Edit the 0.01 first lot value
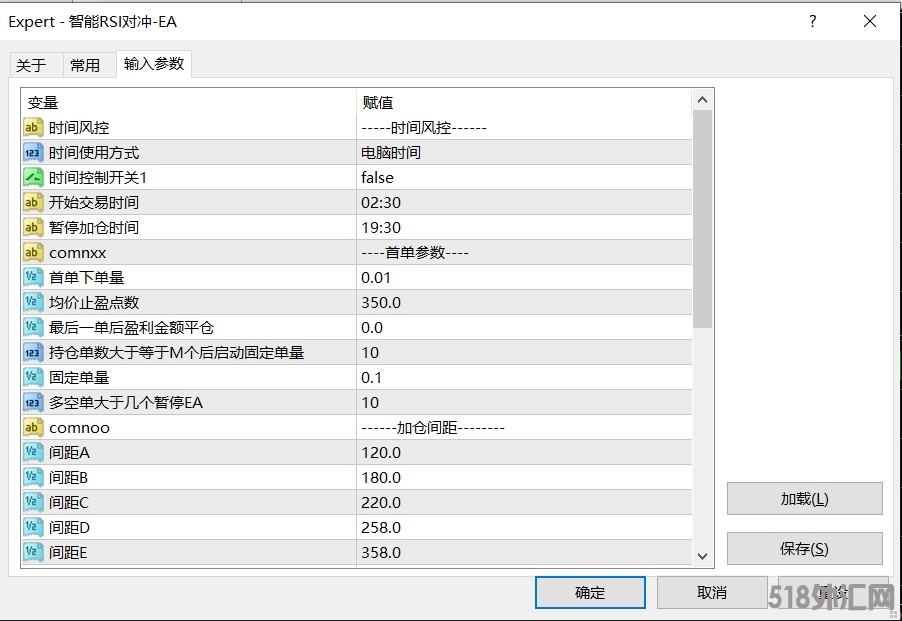Image resolution: width=902 pixels, height=621 pixels. [524, 278]
